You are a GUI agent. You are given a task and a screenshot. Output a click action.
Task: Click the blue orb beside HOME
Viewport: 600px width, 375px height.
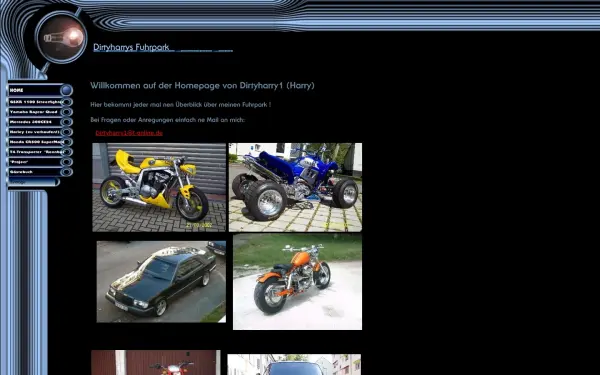[x=67, y=90]
